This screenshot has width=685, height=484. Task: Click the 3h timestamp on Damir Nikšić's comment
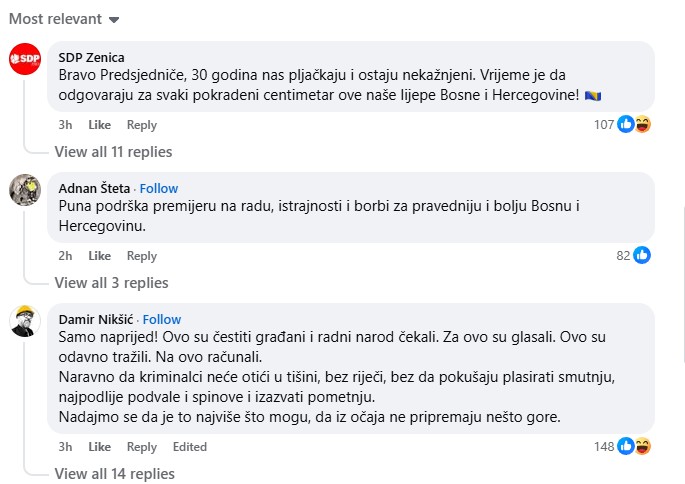coord(65,447)
